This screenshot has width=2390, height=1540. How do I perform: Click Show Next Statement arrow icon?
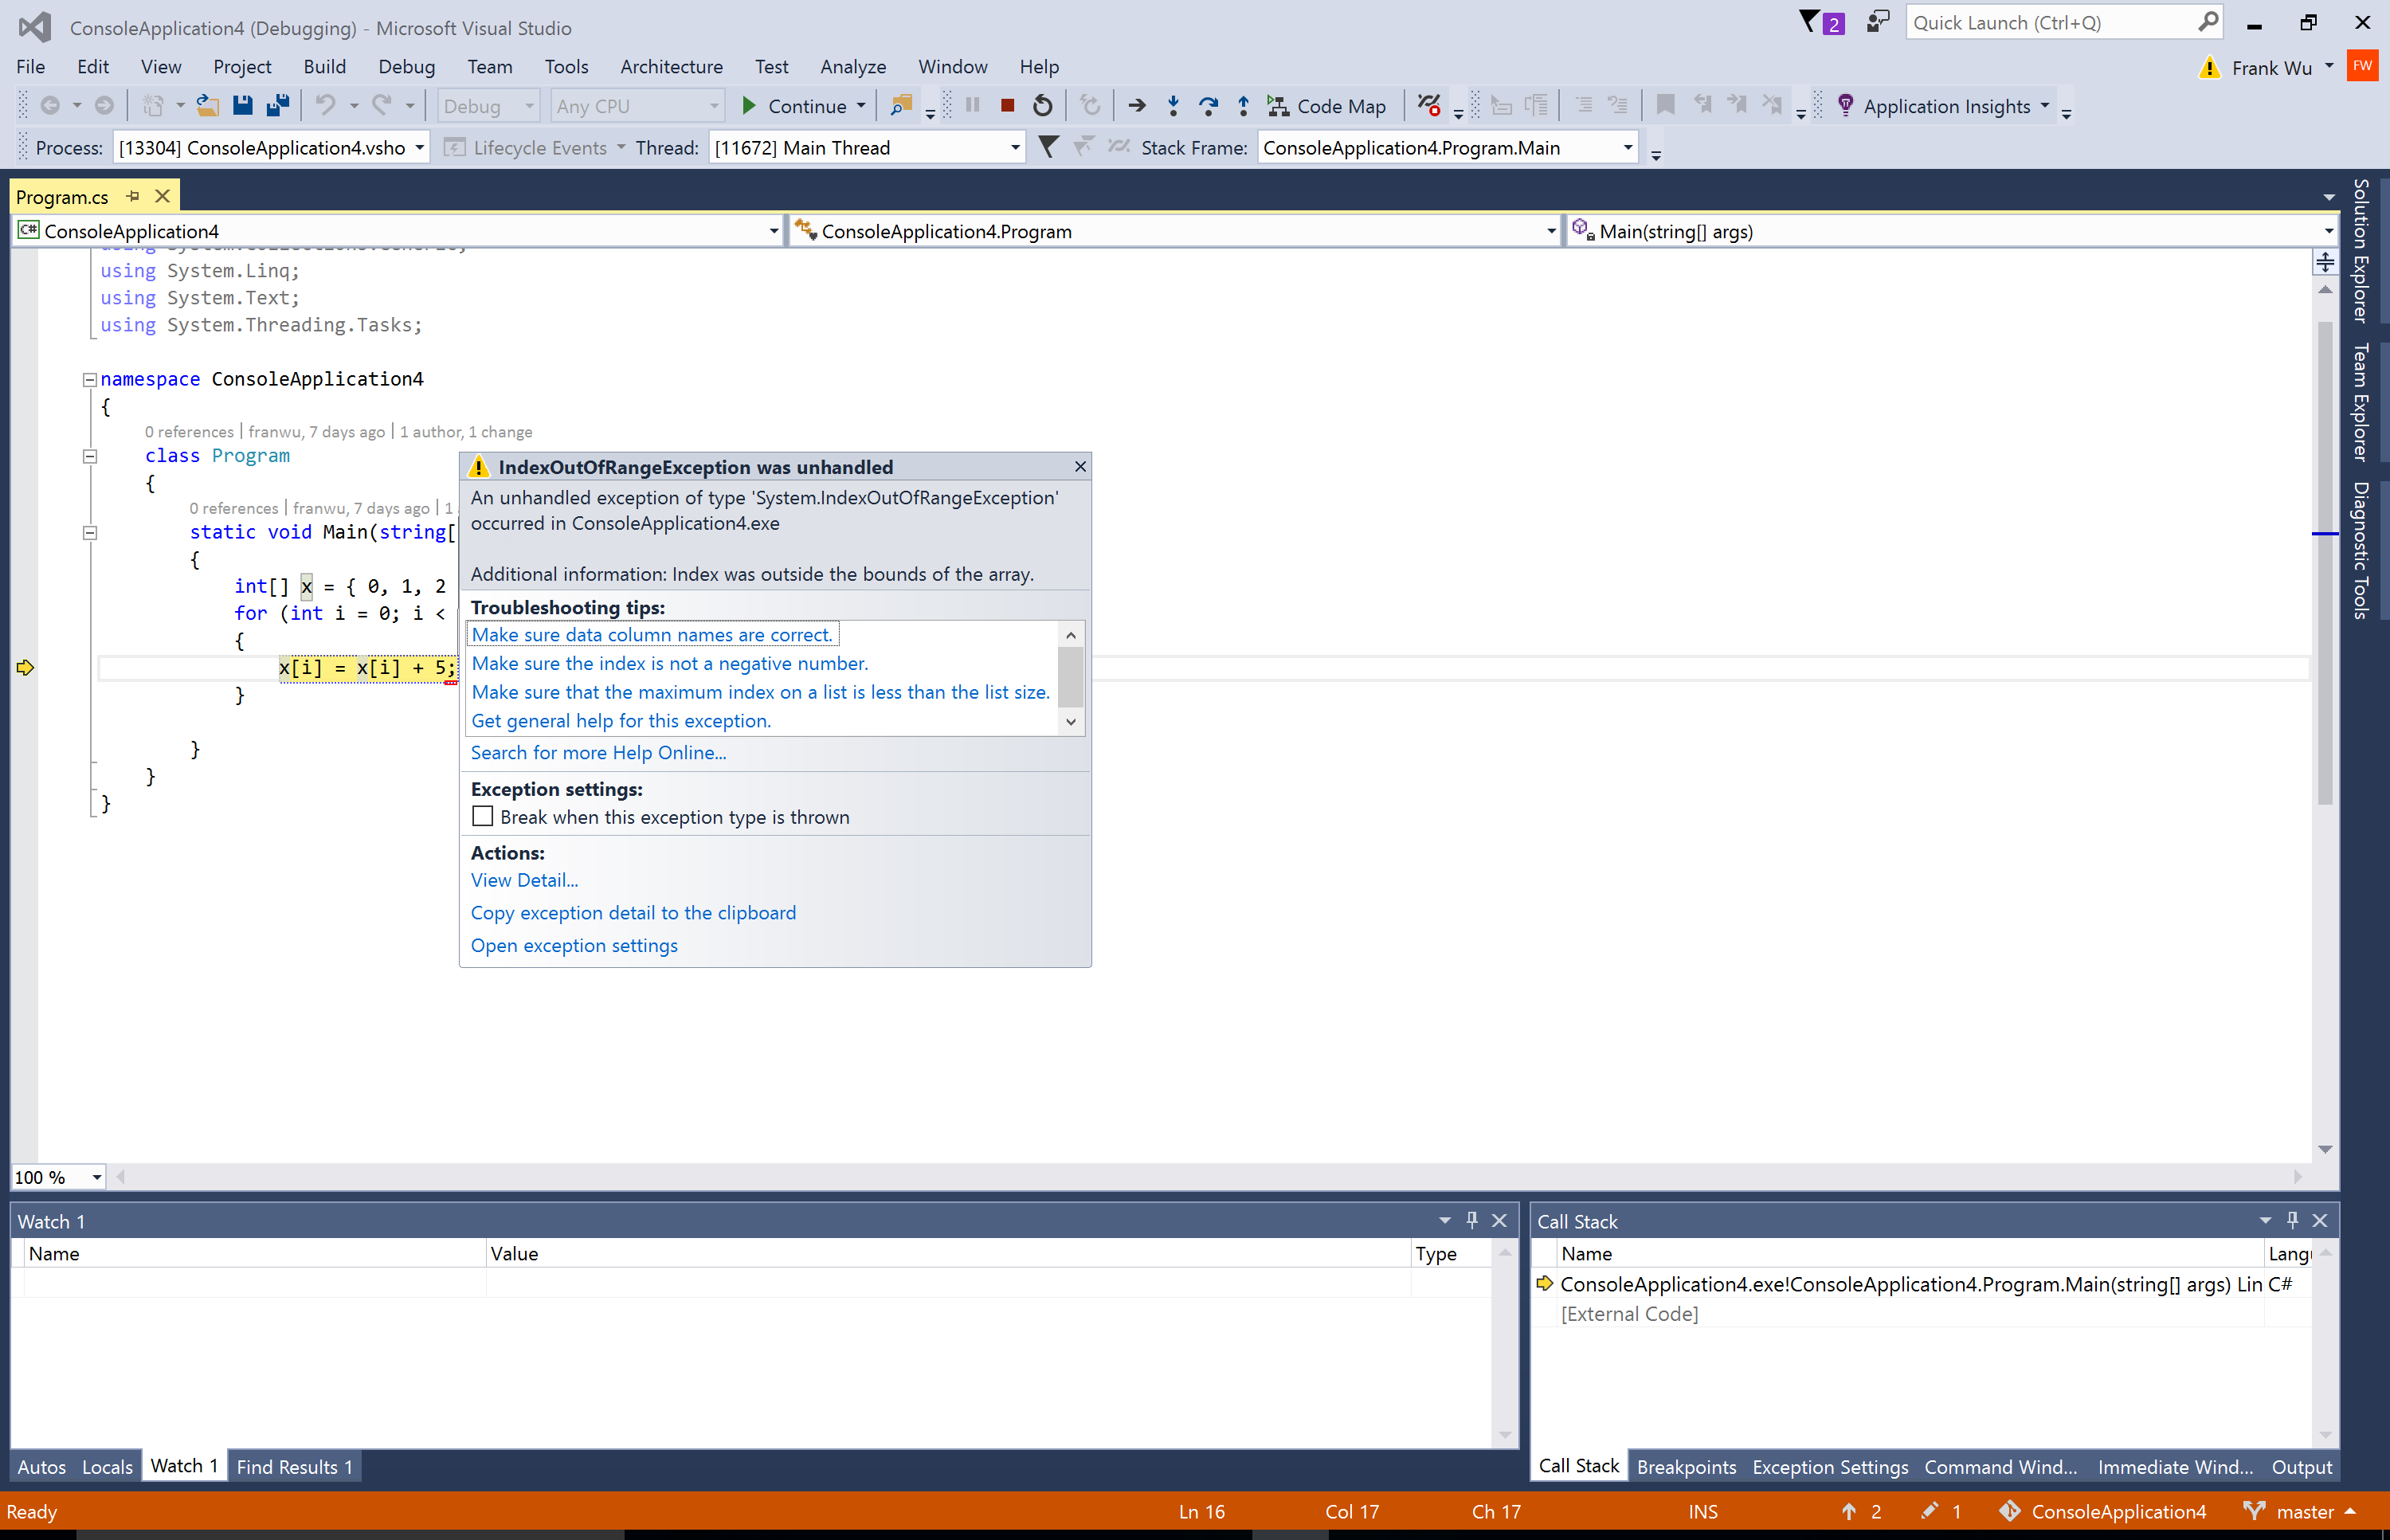tap(1137, 106)
